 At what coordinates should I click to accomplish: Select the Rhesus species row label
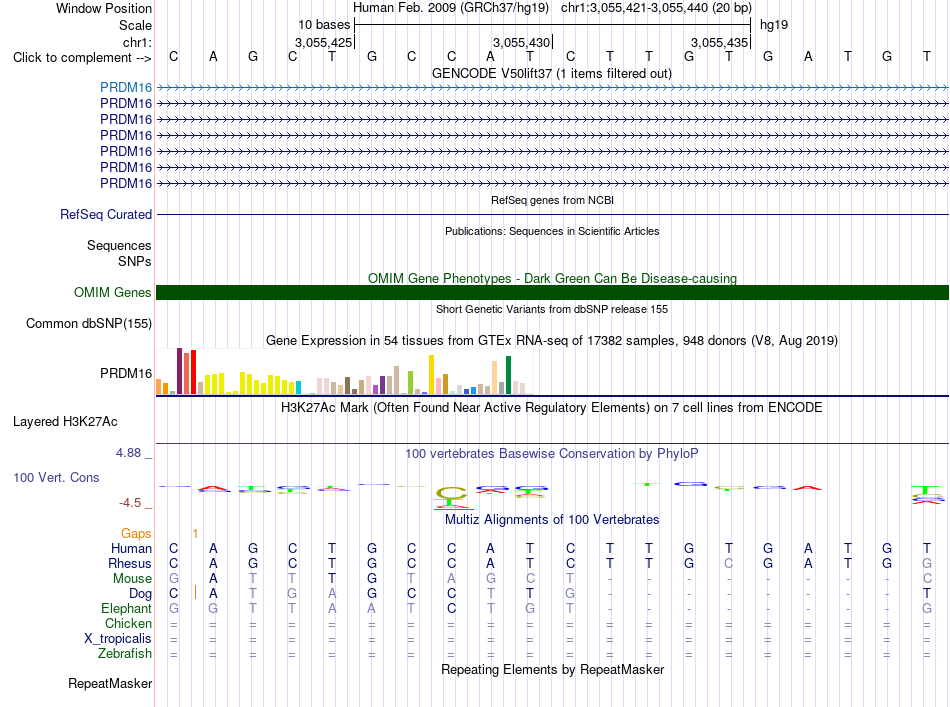pos(130,563)
